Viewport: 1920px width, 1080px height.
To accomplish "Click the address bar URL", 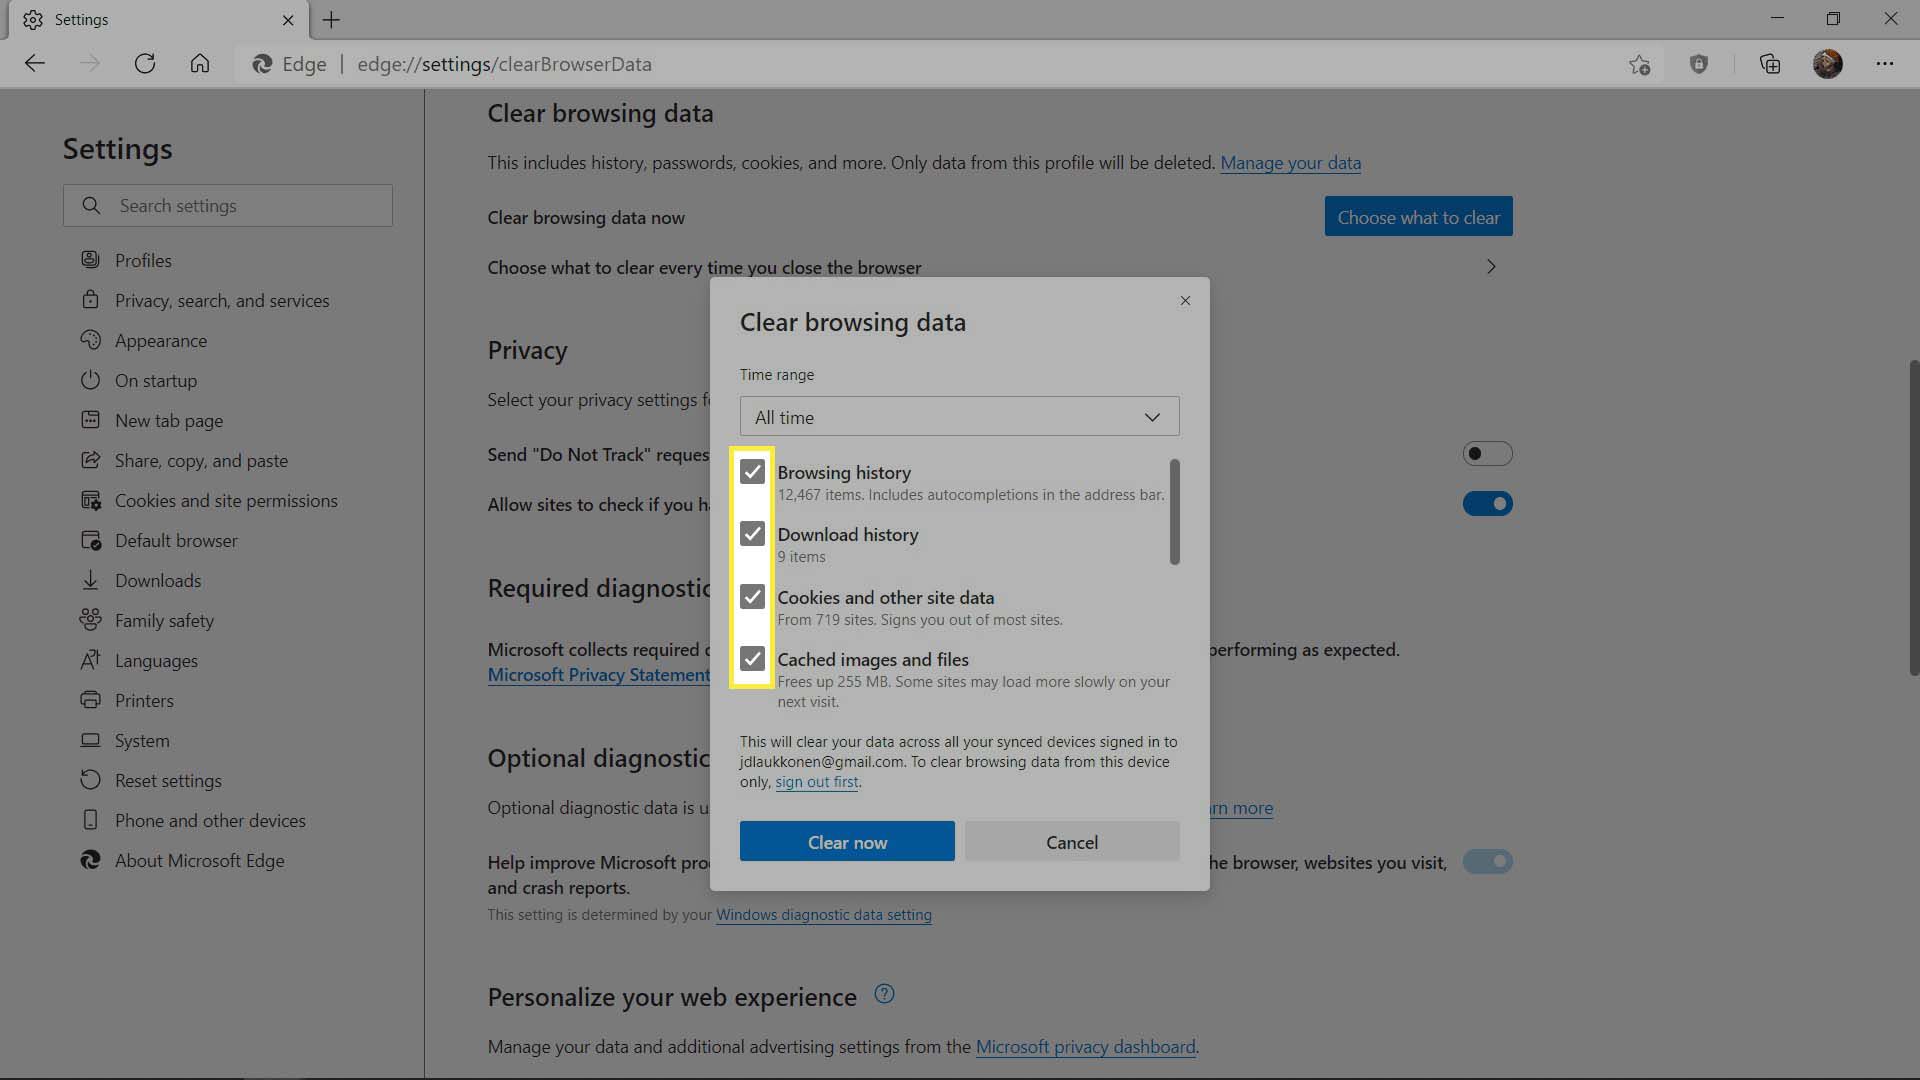I will click(504, 64).
